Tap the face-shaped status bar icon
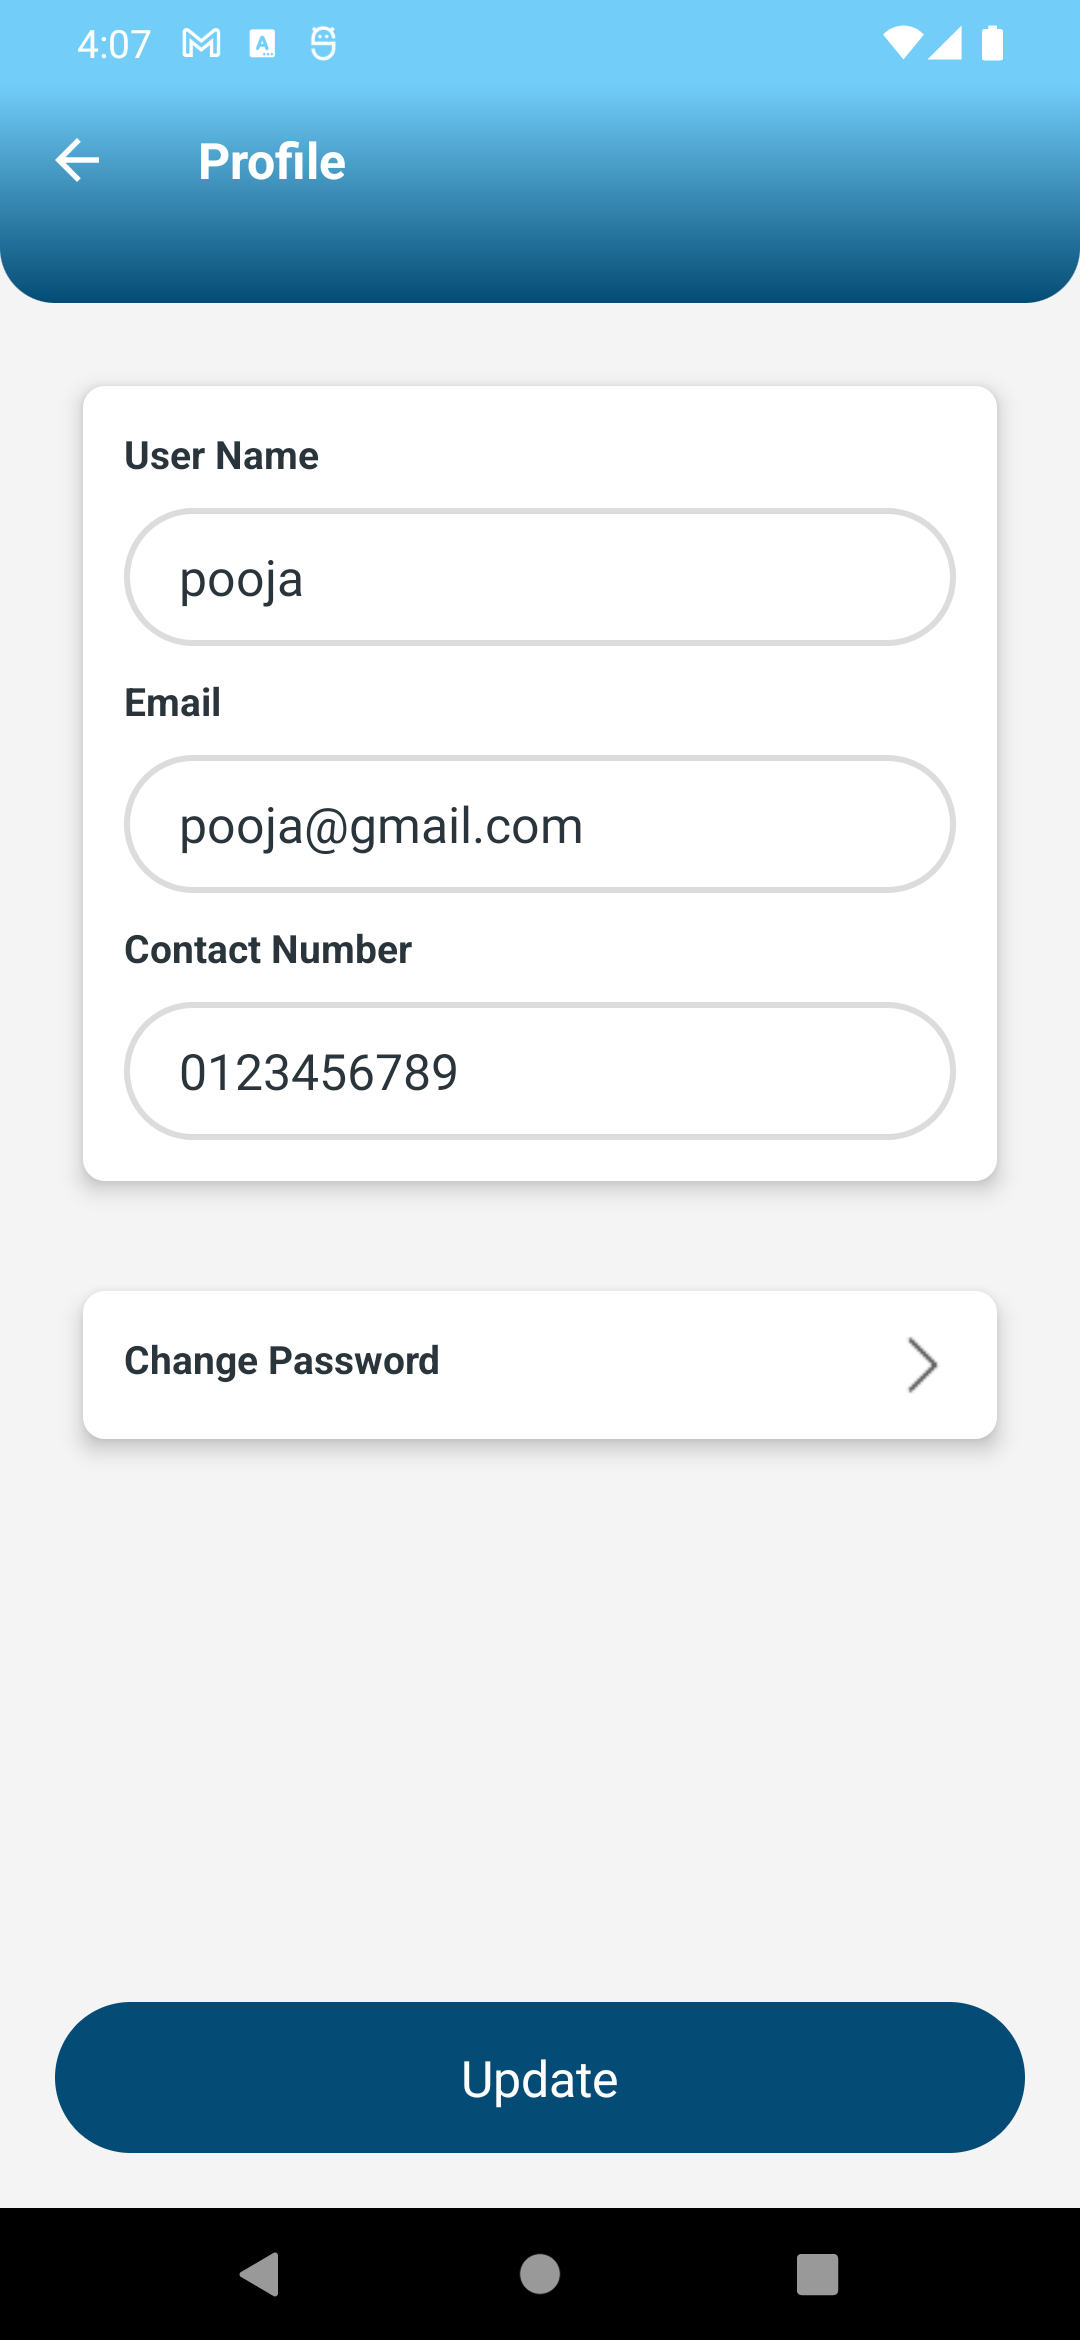Screen dimensions: 1080x2340 323,43
